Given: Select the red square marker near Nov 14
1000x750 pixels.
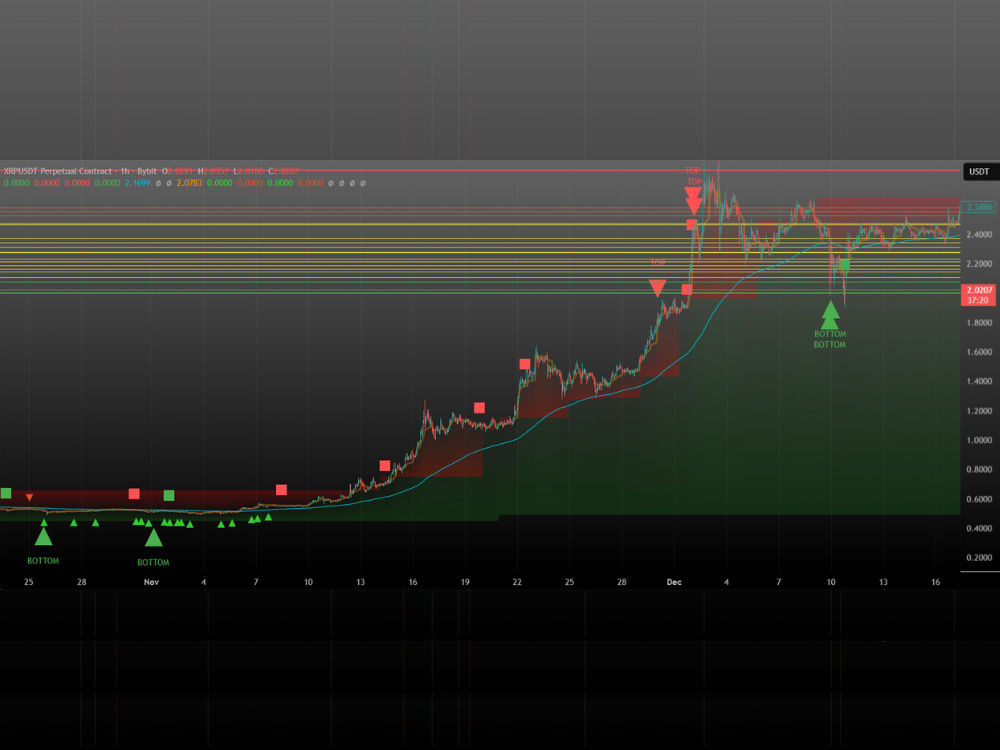Looking at the screenshot, I should pos(385,466).
